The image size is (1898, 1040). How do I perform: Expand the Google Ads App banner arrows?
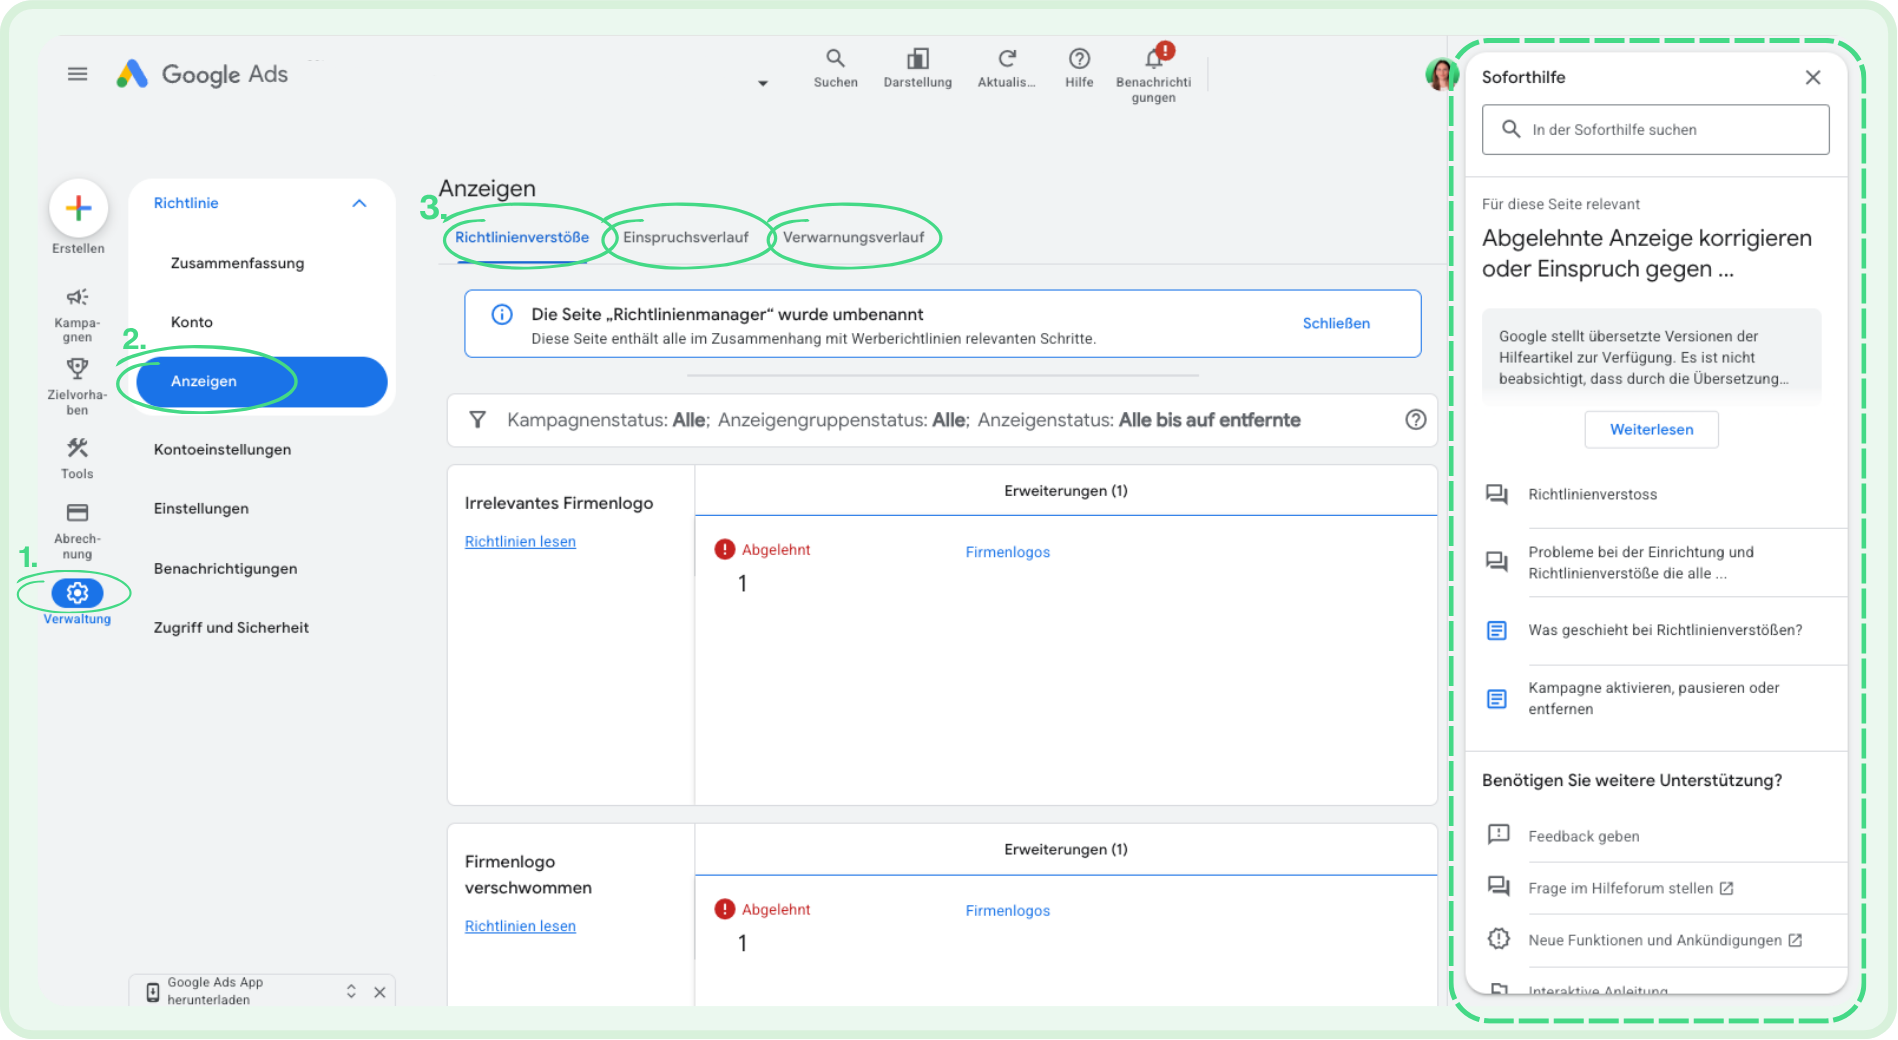pos(351,991)
